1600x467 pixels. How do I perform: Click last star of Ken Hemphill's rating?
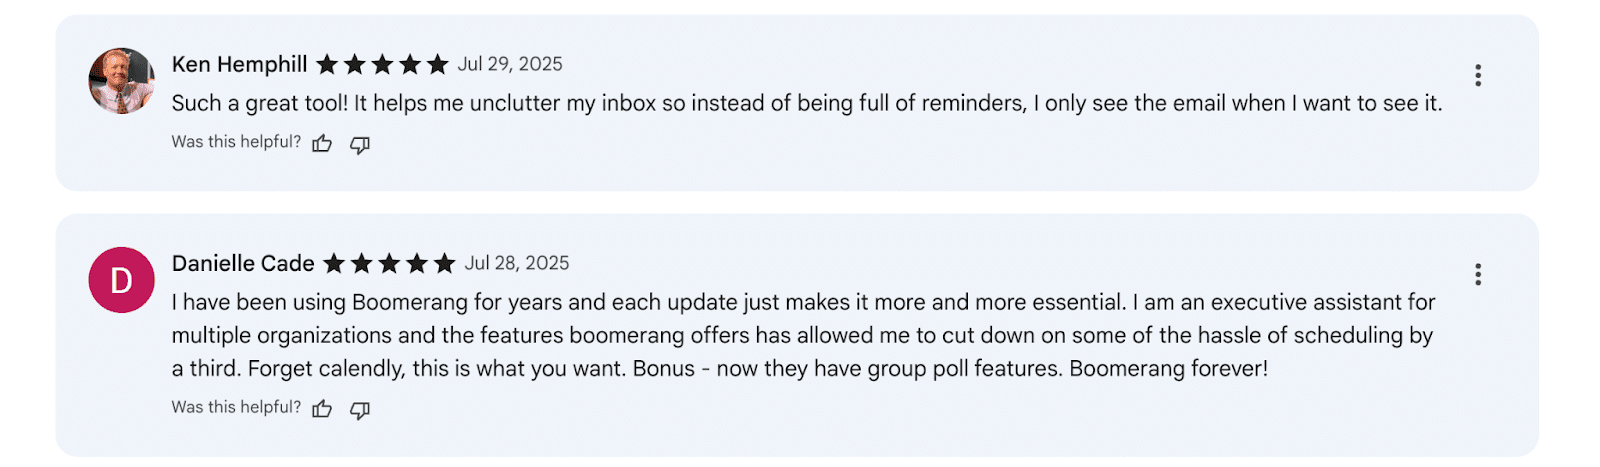(437, 65)
